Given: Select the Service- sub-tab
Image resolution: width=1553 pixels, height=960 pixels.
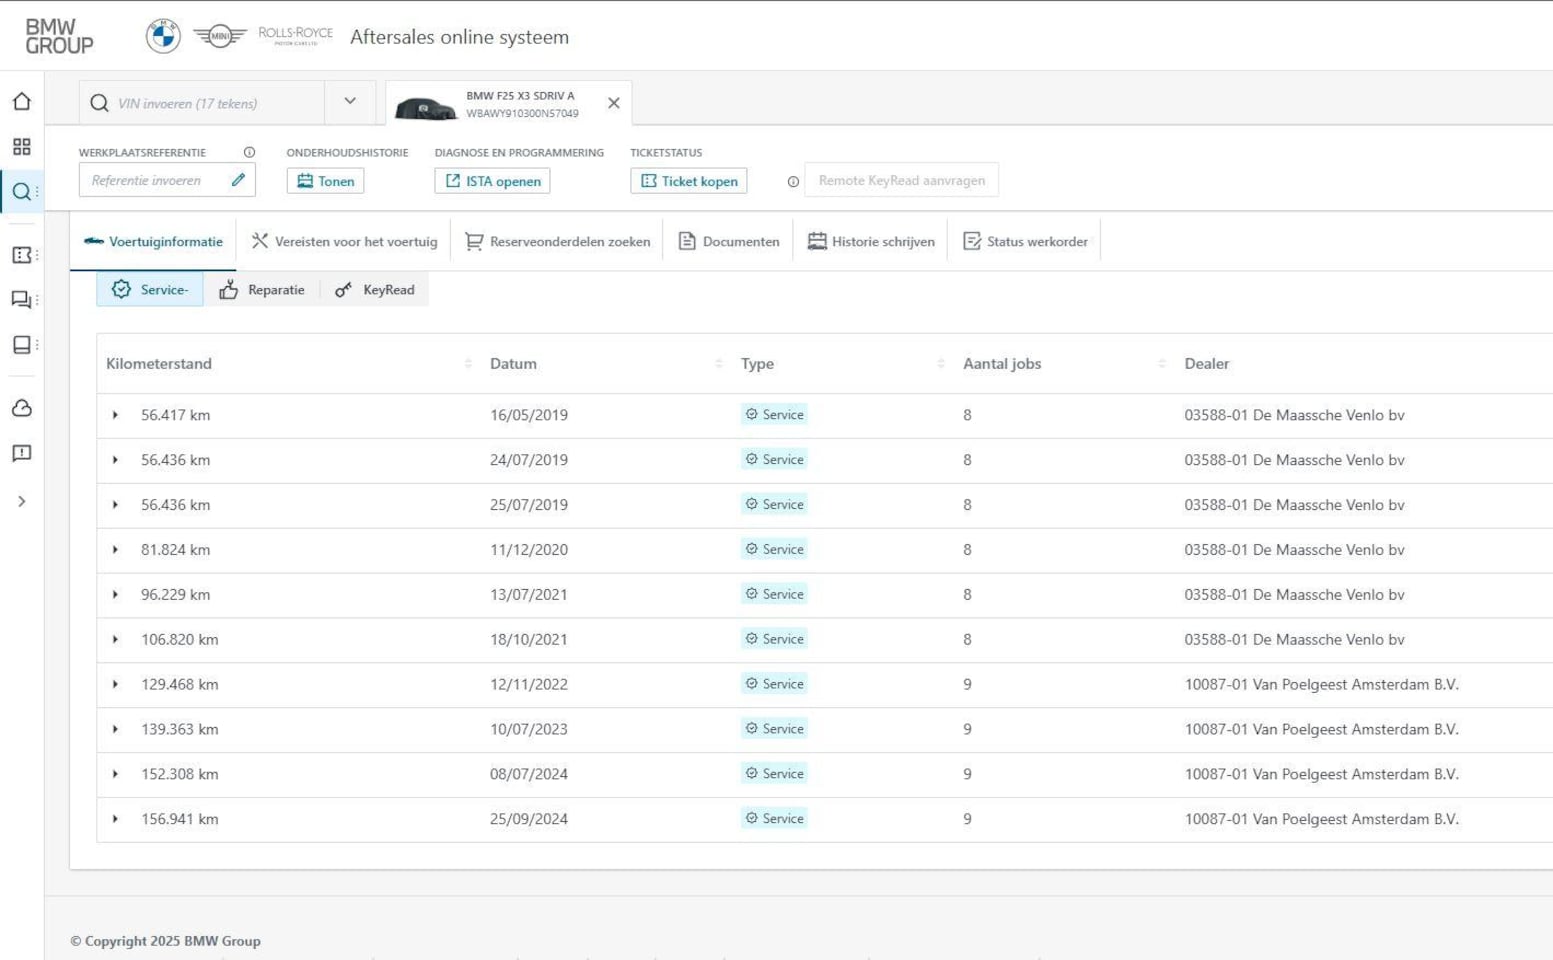Looking at the screenshot, I should (150, 289).
